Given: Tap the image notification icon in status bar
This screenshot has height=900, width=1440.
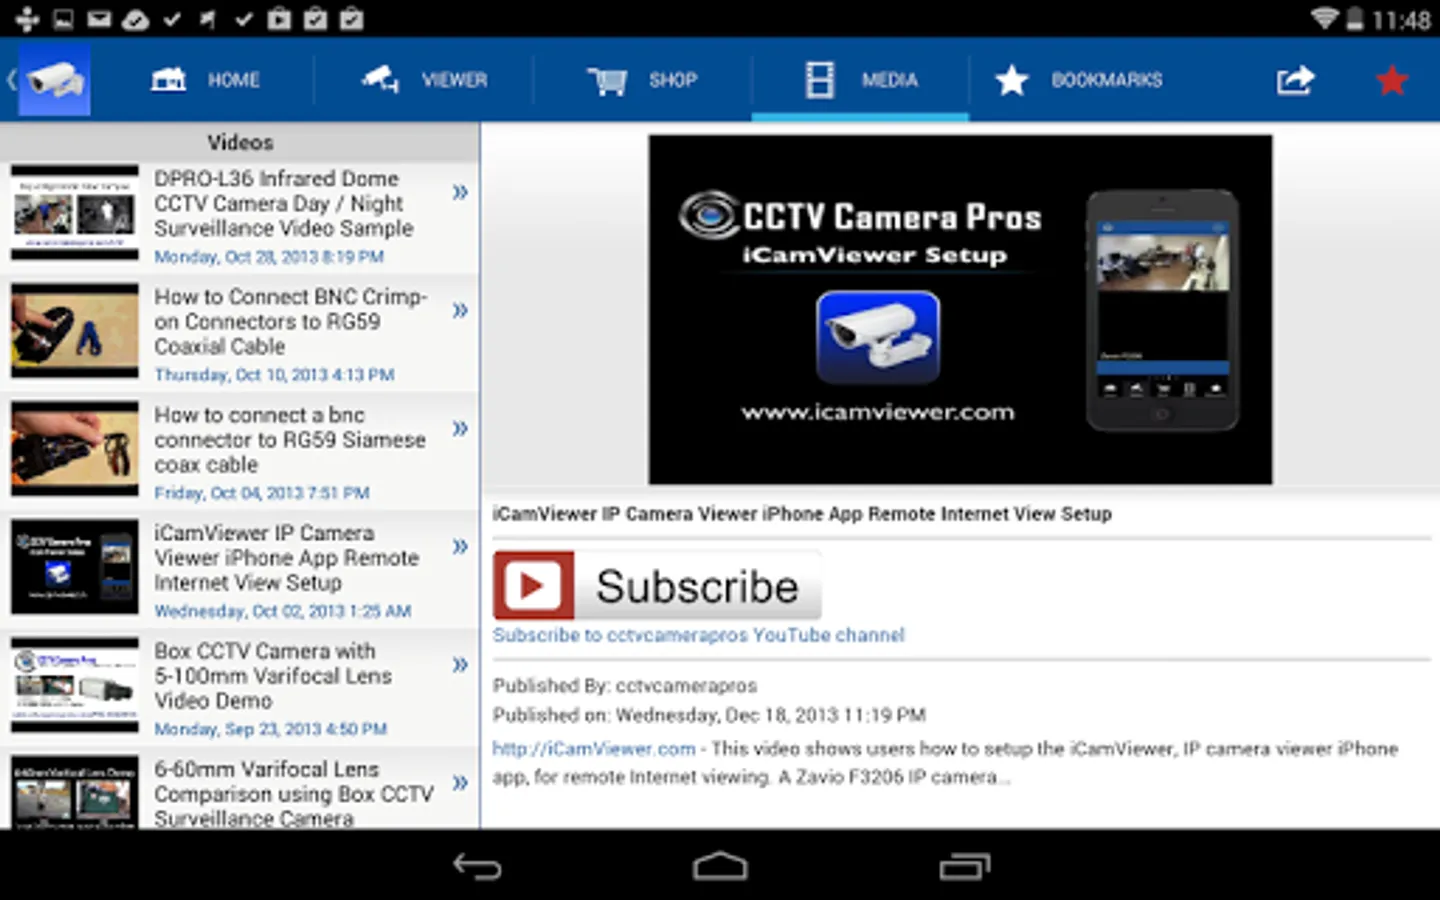Looking at the screenshot, I should pyautogui.click(x=63, y=19).
